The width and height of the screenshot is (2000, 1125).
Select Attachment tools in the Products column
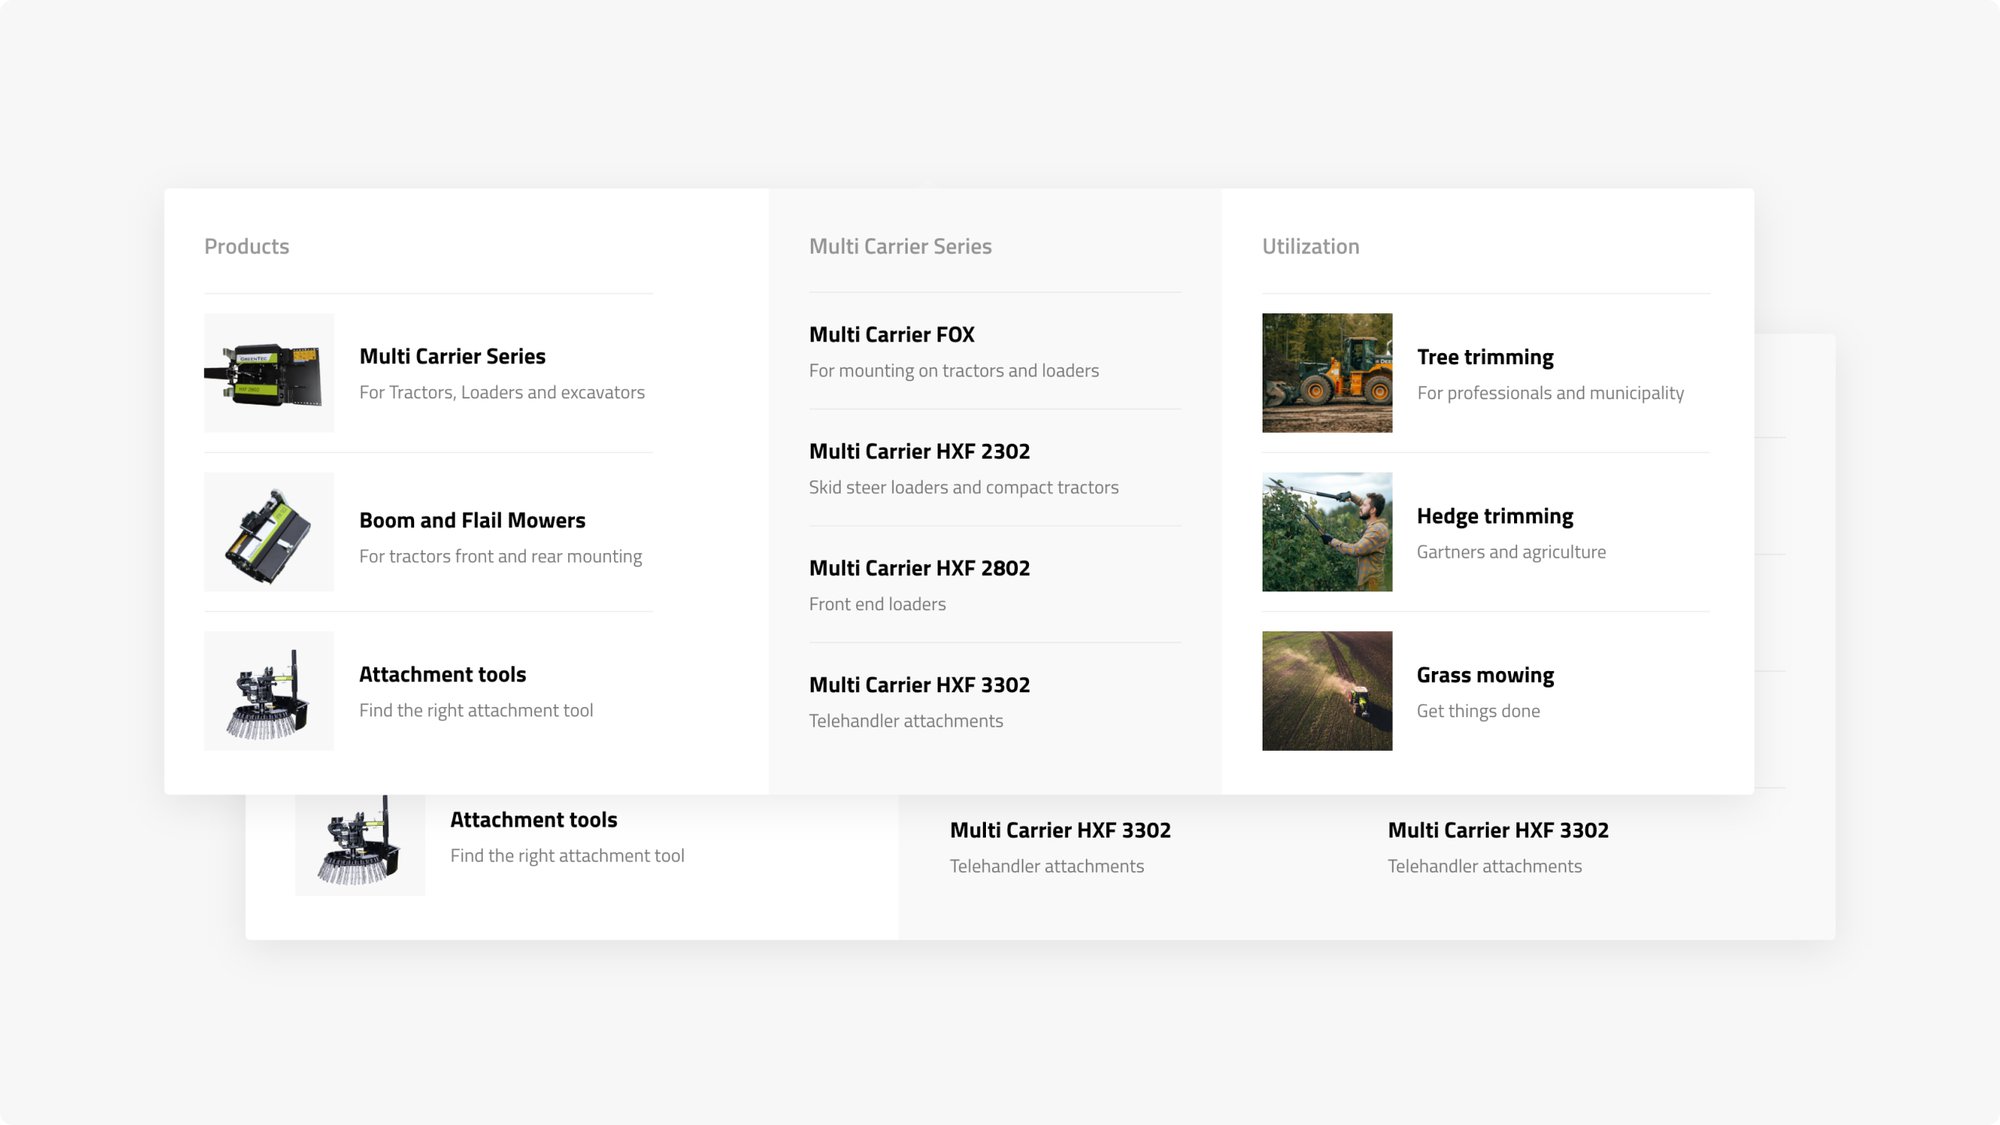click(x=442, y=675)
